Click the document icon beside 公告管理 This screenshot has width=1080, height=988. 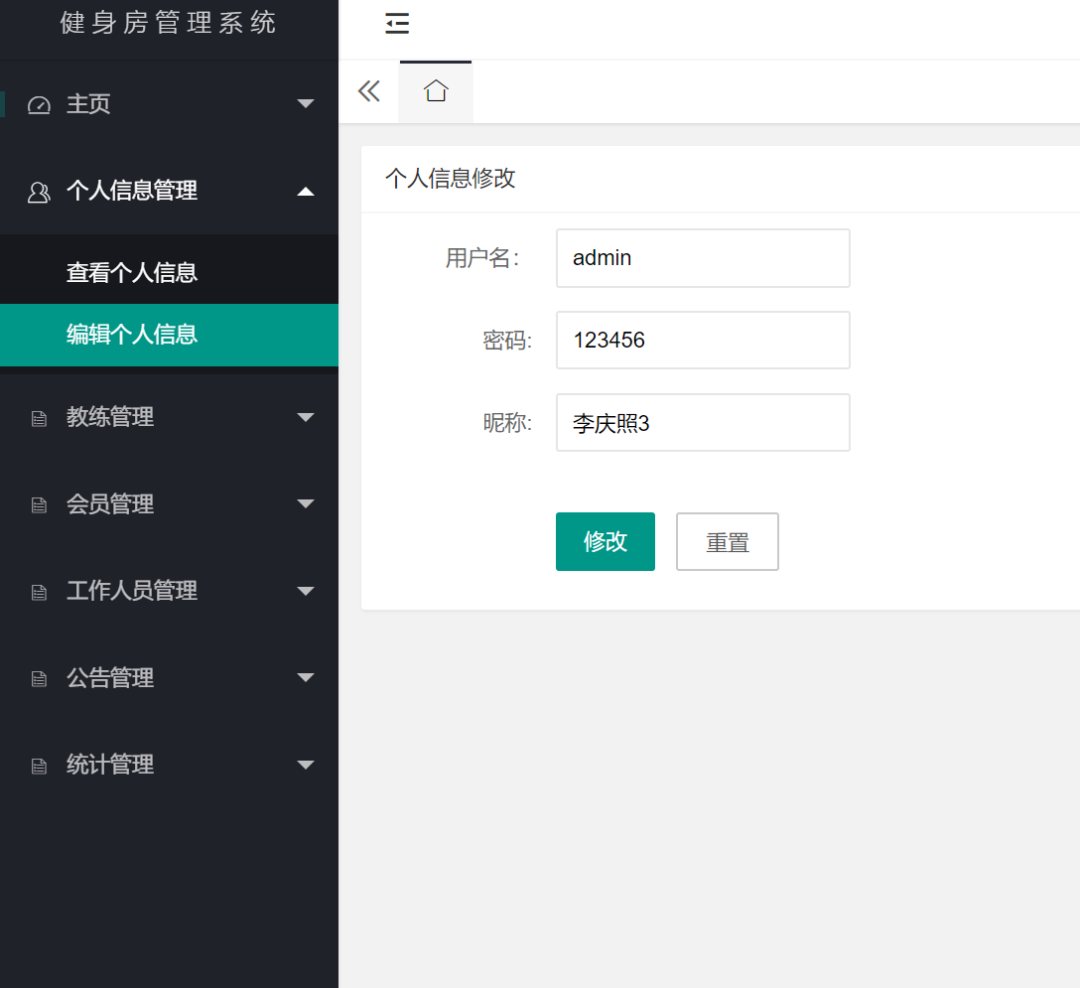point(39,679)
